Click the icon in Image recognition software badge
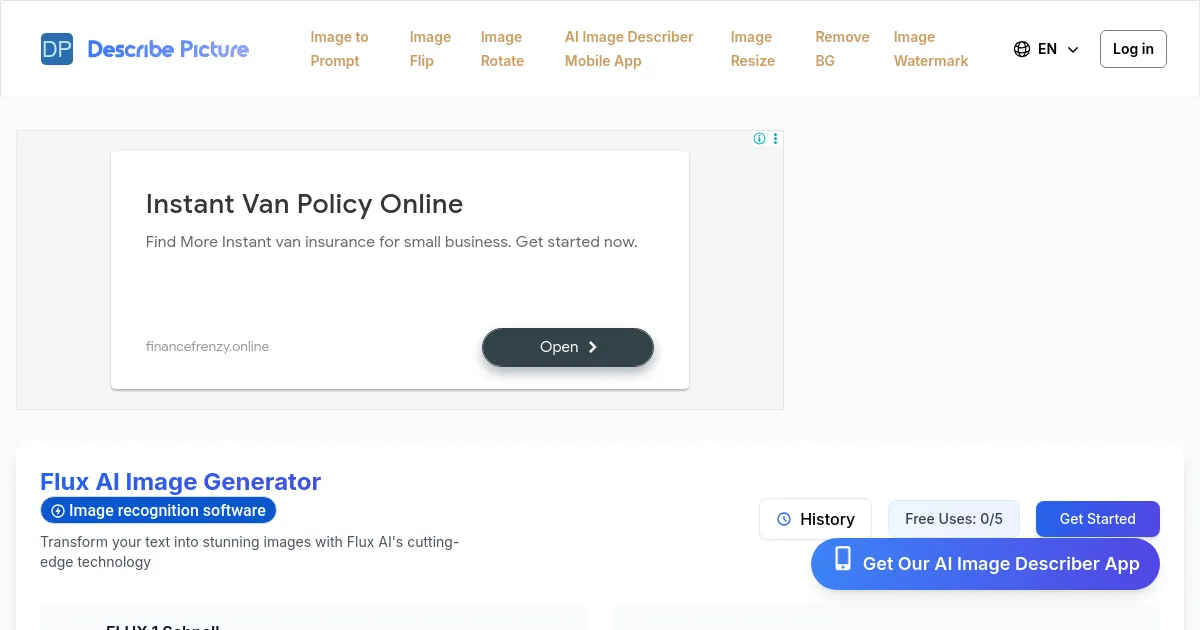The width and height of the screenshot is (1200, 630). [x=58, y=511]
